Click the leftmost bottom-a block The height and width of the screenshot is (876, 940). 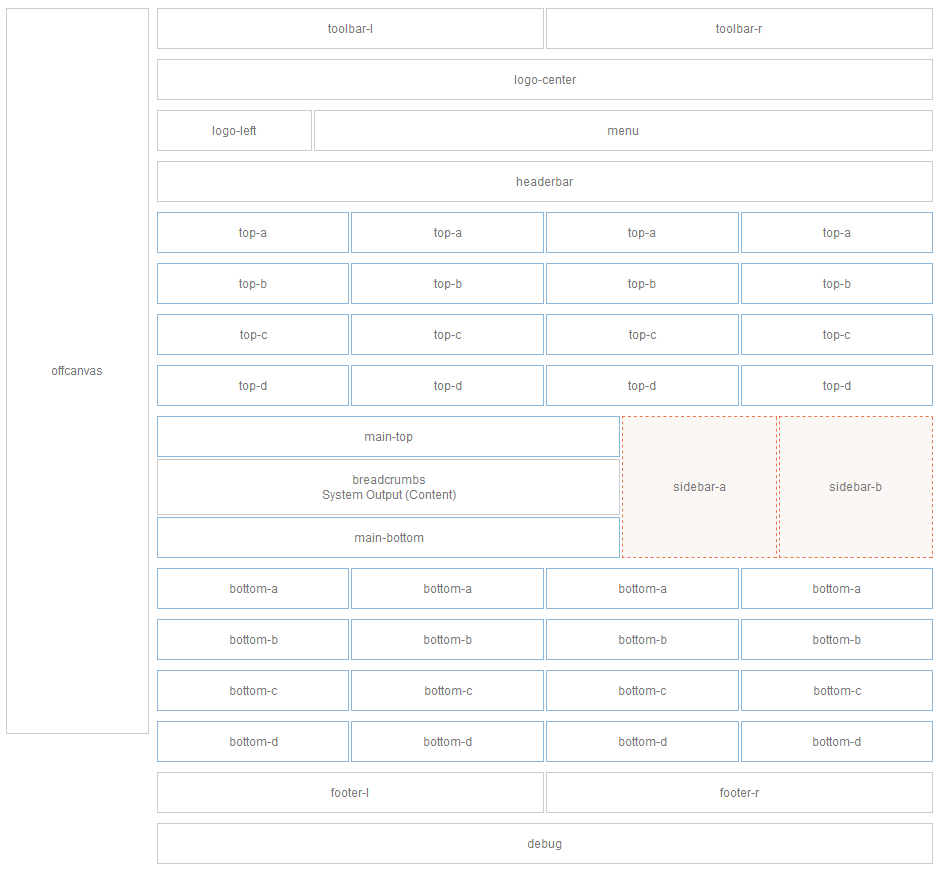click(x=252, y=588)
